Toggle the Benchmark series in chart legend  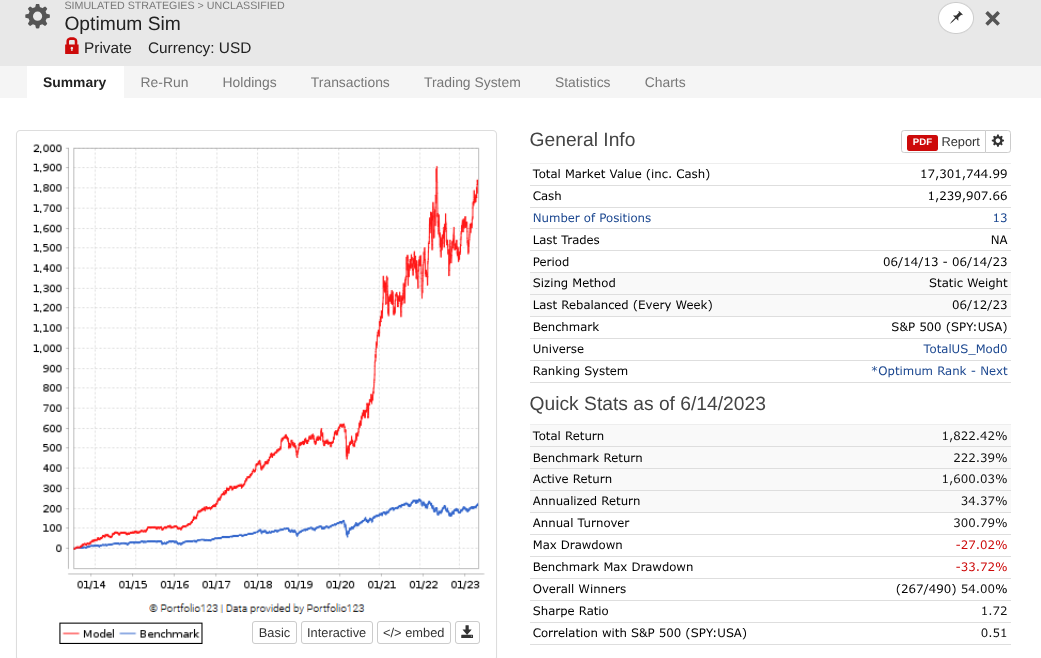coord(160,633)
